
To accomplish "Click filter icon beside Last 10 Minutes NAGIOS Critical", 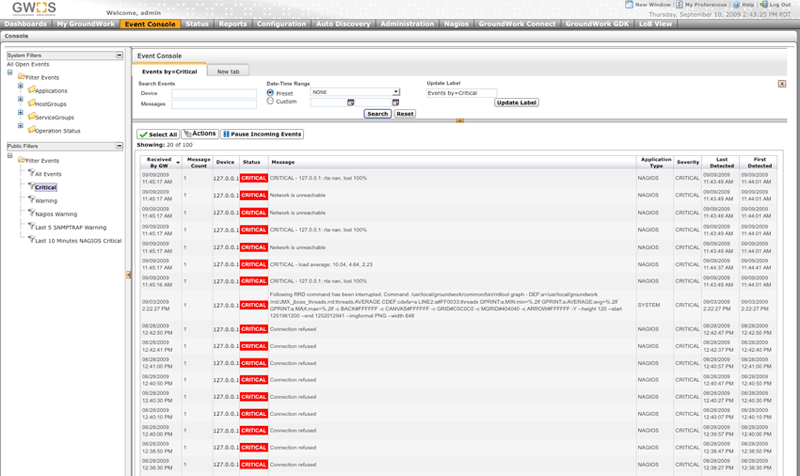I will [x=31, y=239].
